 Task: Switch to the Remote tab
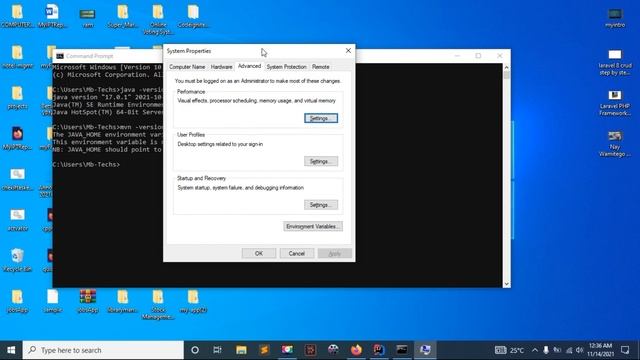click(x=321, y=67)
